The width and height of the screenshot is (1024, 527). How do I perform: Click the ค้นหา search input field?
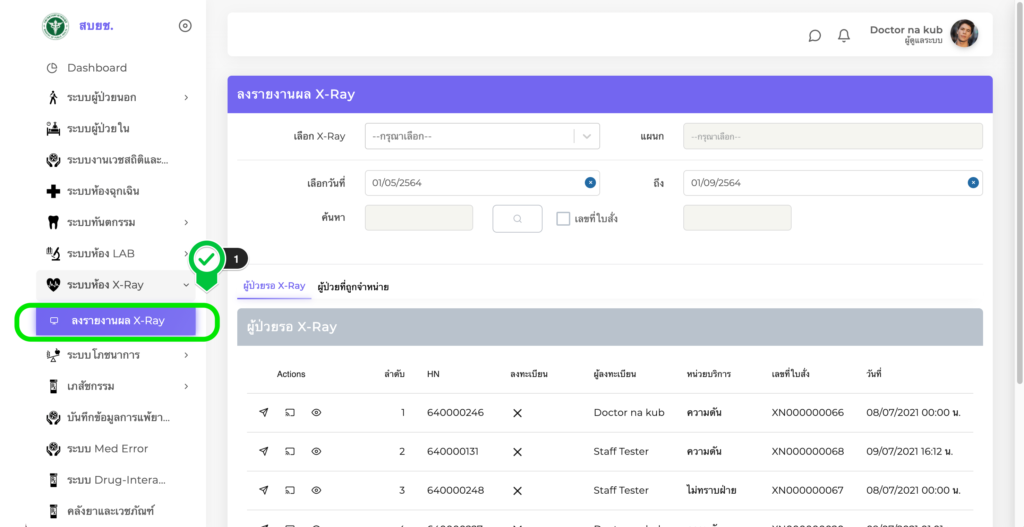pos(419,218)
